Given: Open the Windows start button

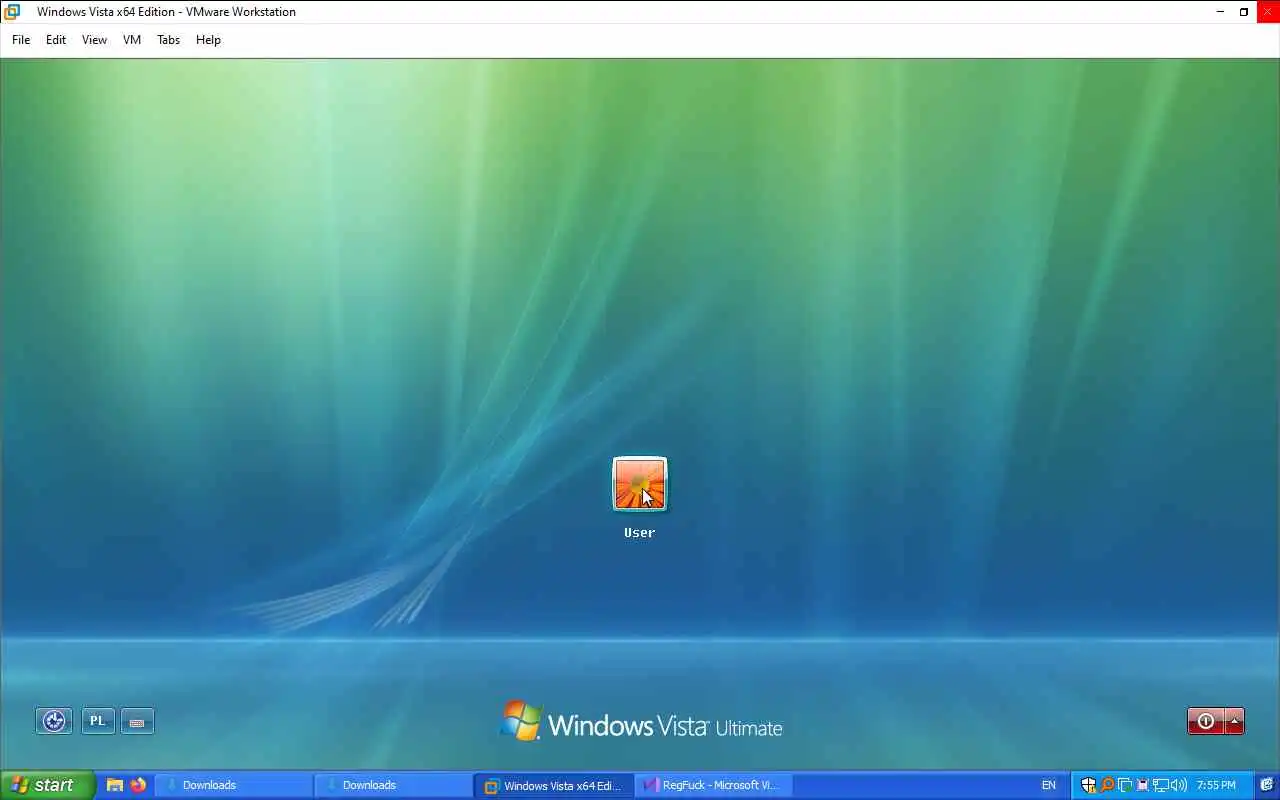Looking at the screenshot, I should 47,785.
